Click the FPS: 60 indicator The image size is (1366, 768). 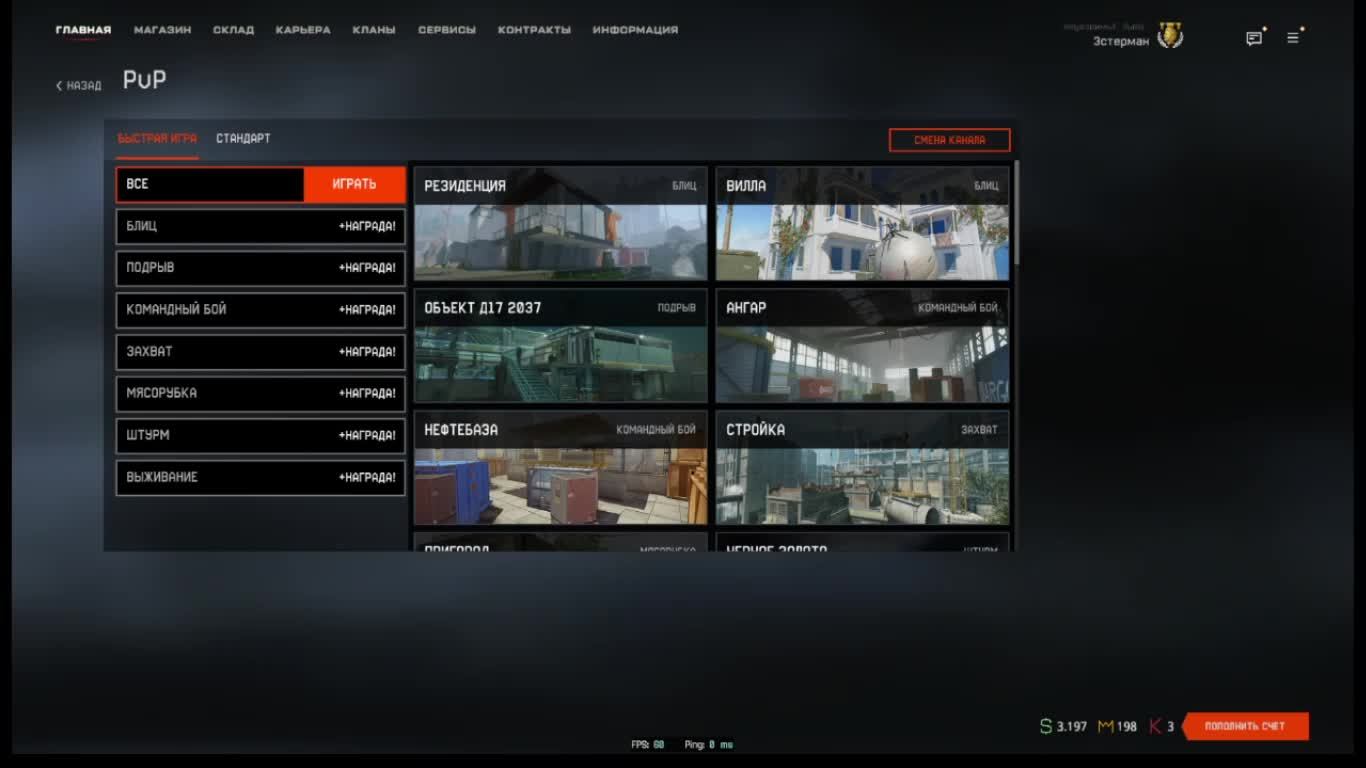648,745
